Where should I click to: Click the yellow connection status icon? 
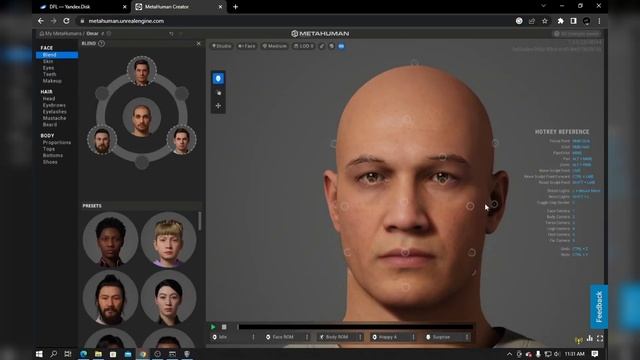[578, 340]
